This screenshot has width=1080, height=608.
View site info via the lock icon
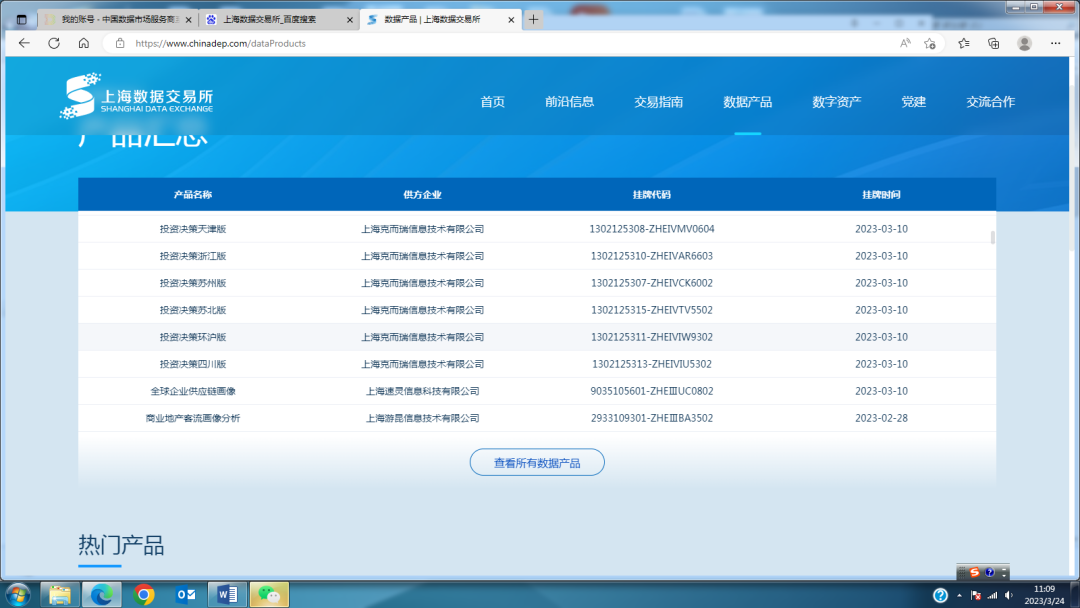pyautogui.click(x=120, y=43)
